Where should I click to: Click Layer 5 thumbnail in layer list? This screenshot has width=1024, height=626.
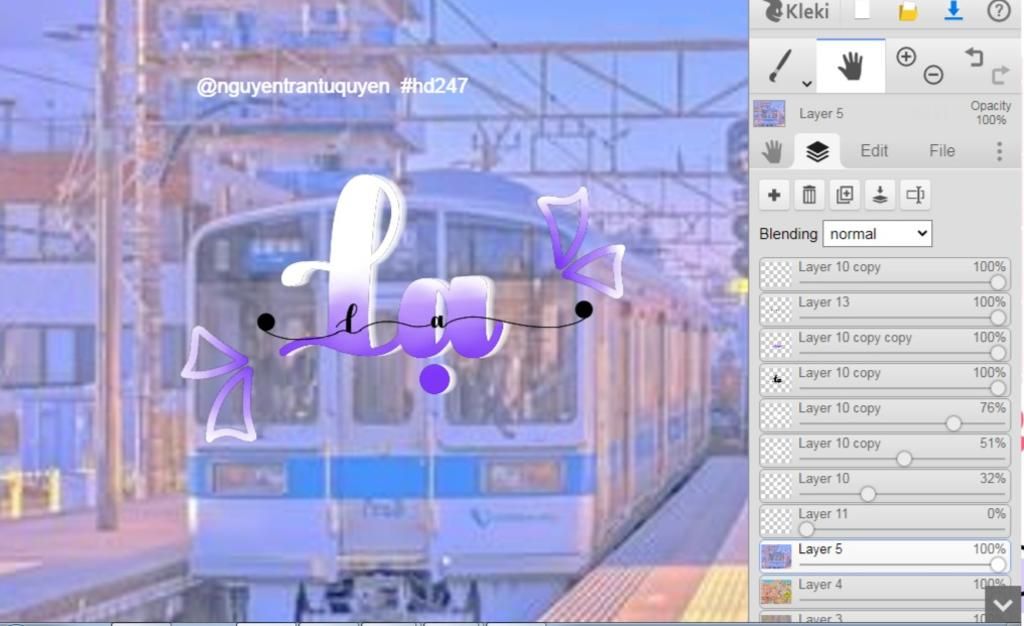click(x=776, y=556)
